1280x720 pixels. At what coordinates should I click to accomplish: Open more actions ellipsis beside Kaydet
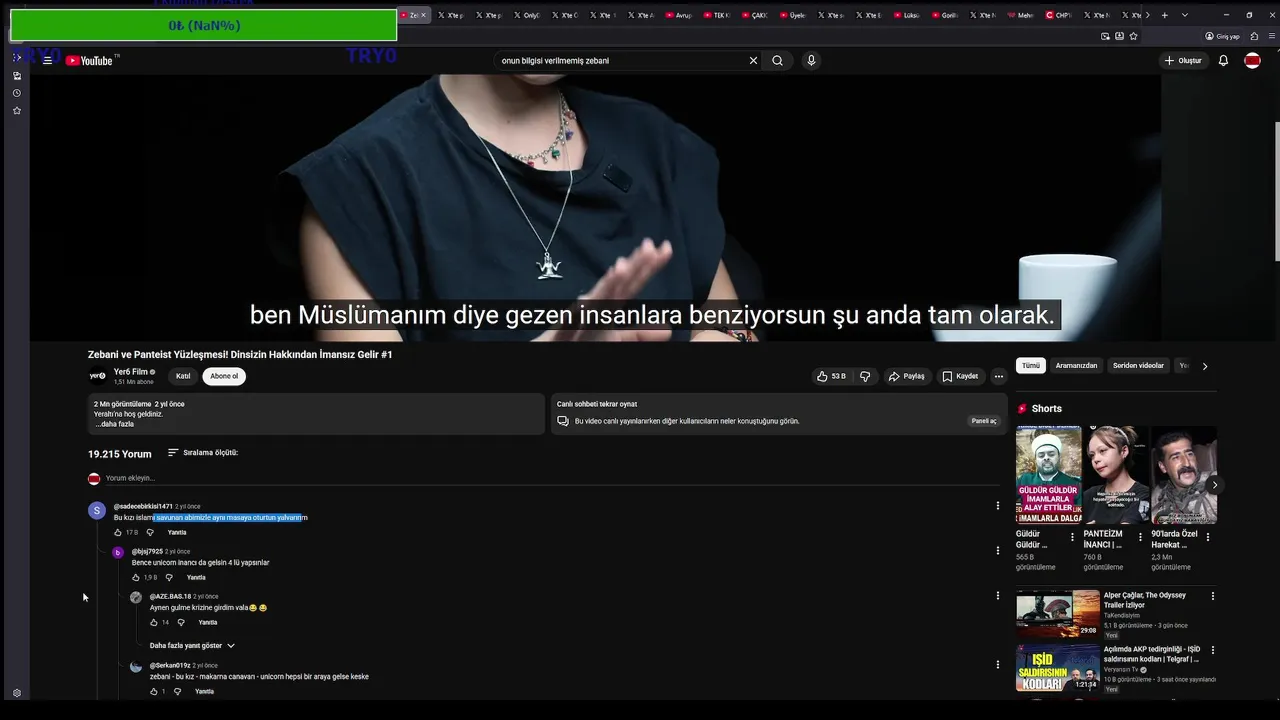pyautogui.click(x=998, y=377)
